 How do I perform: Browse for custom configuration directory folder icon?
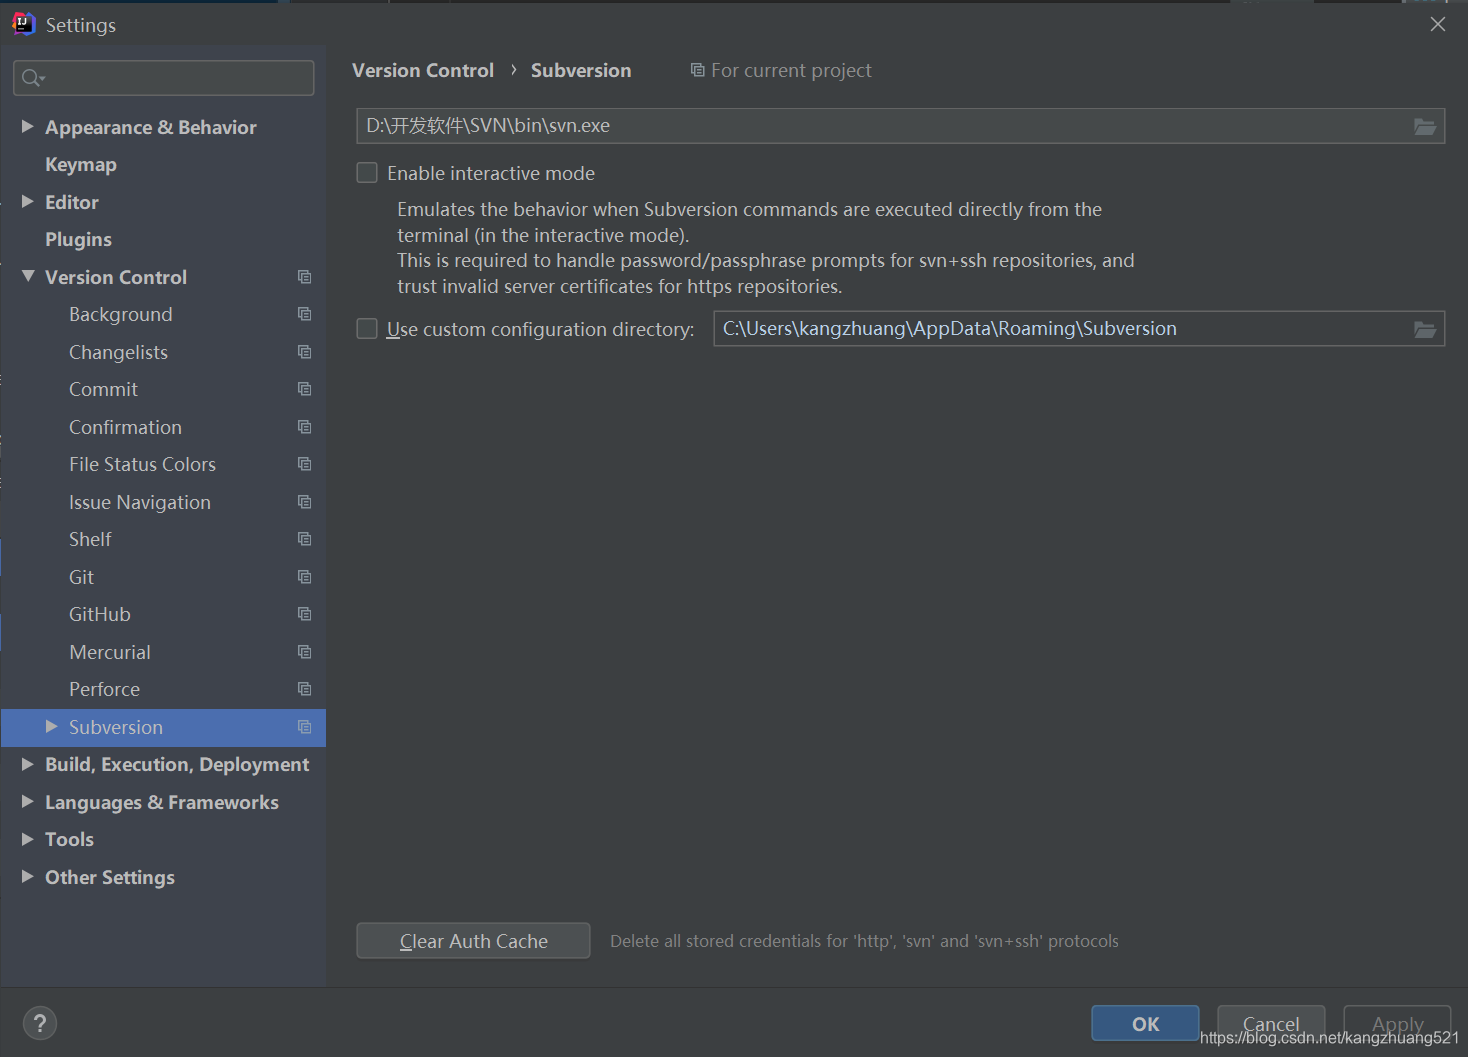coord(1425,329)
